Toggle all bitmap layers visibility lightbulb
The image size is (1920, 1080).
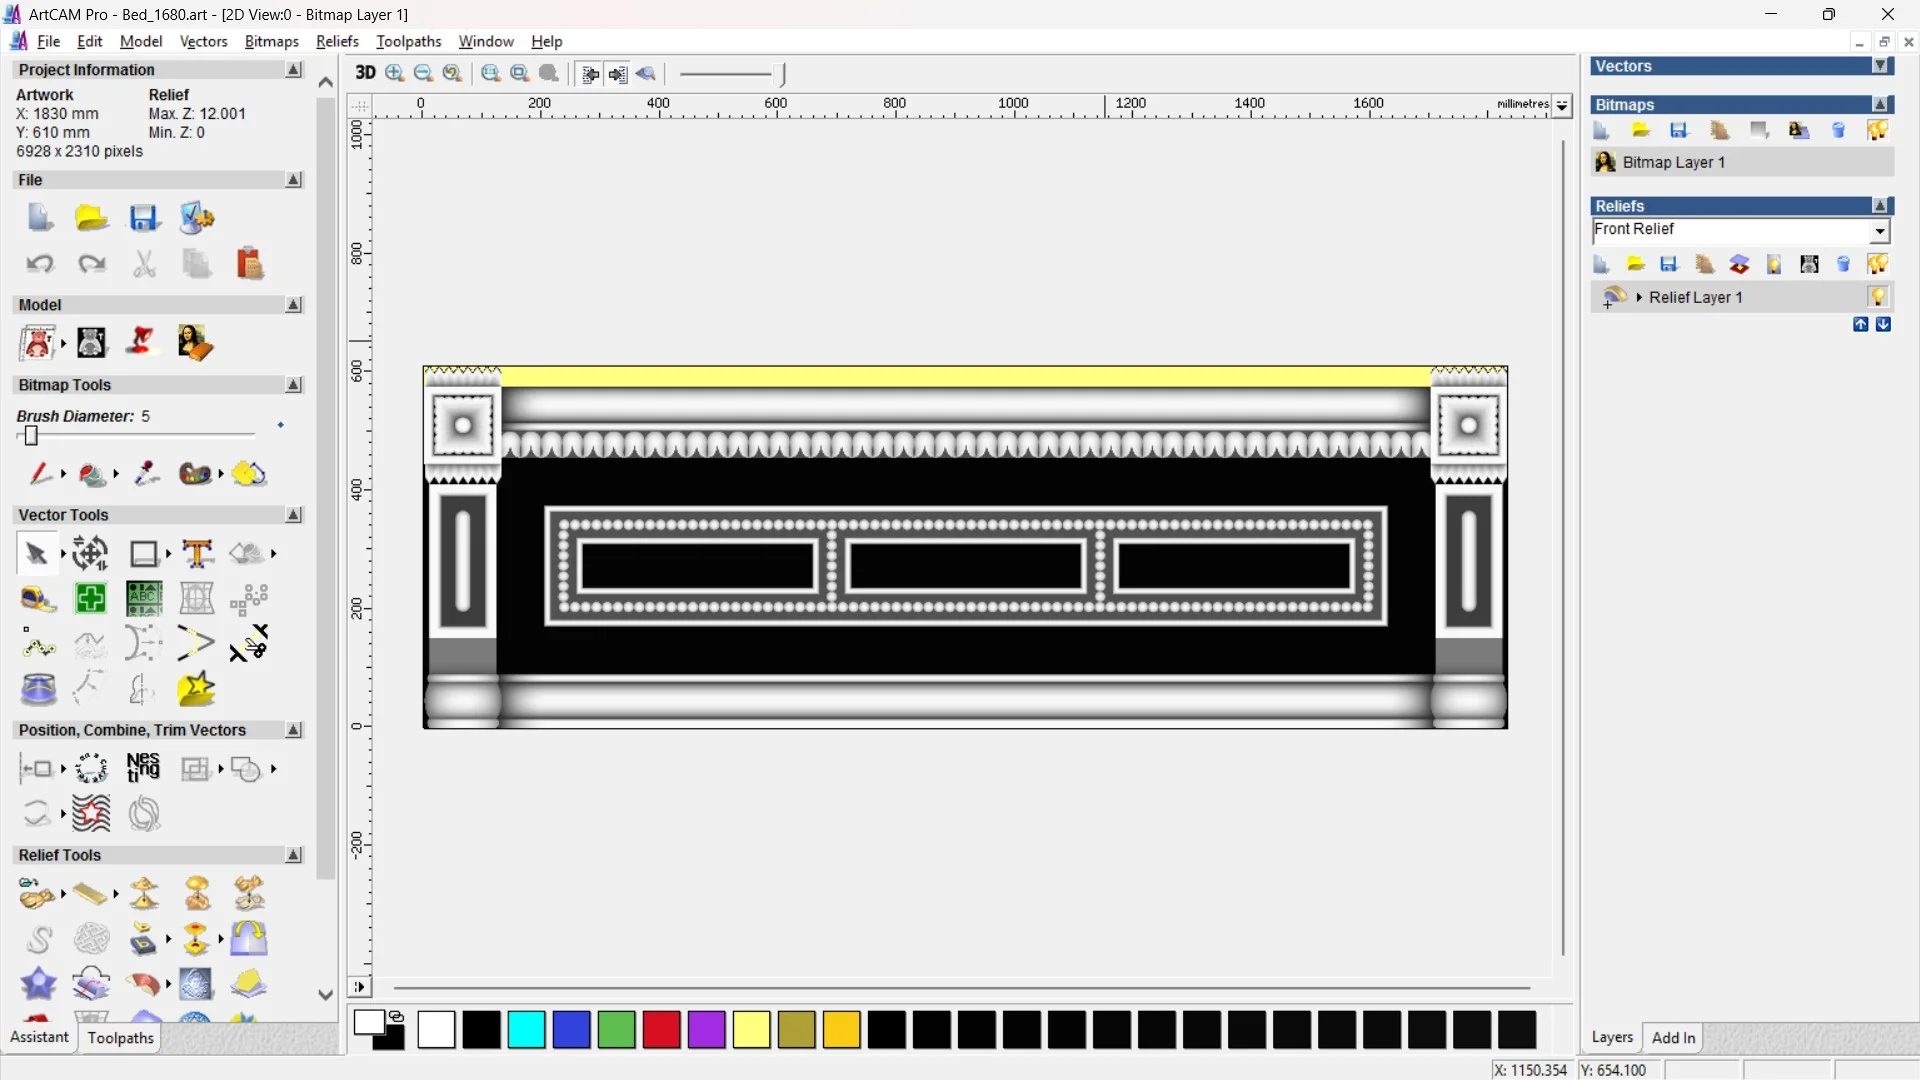pyautogui.click(x=1877, y=131)
